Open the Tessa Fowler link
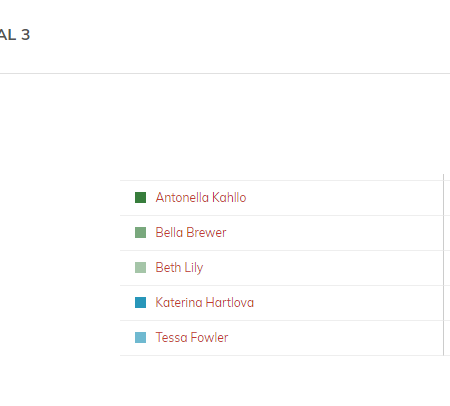Image resolution: width=450 pixels, height=406 pixels. pos(192,337)
